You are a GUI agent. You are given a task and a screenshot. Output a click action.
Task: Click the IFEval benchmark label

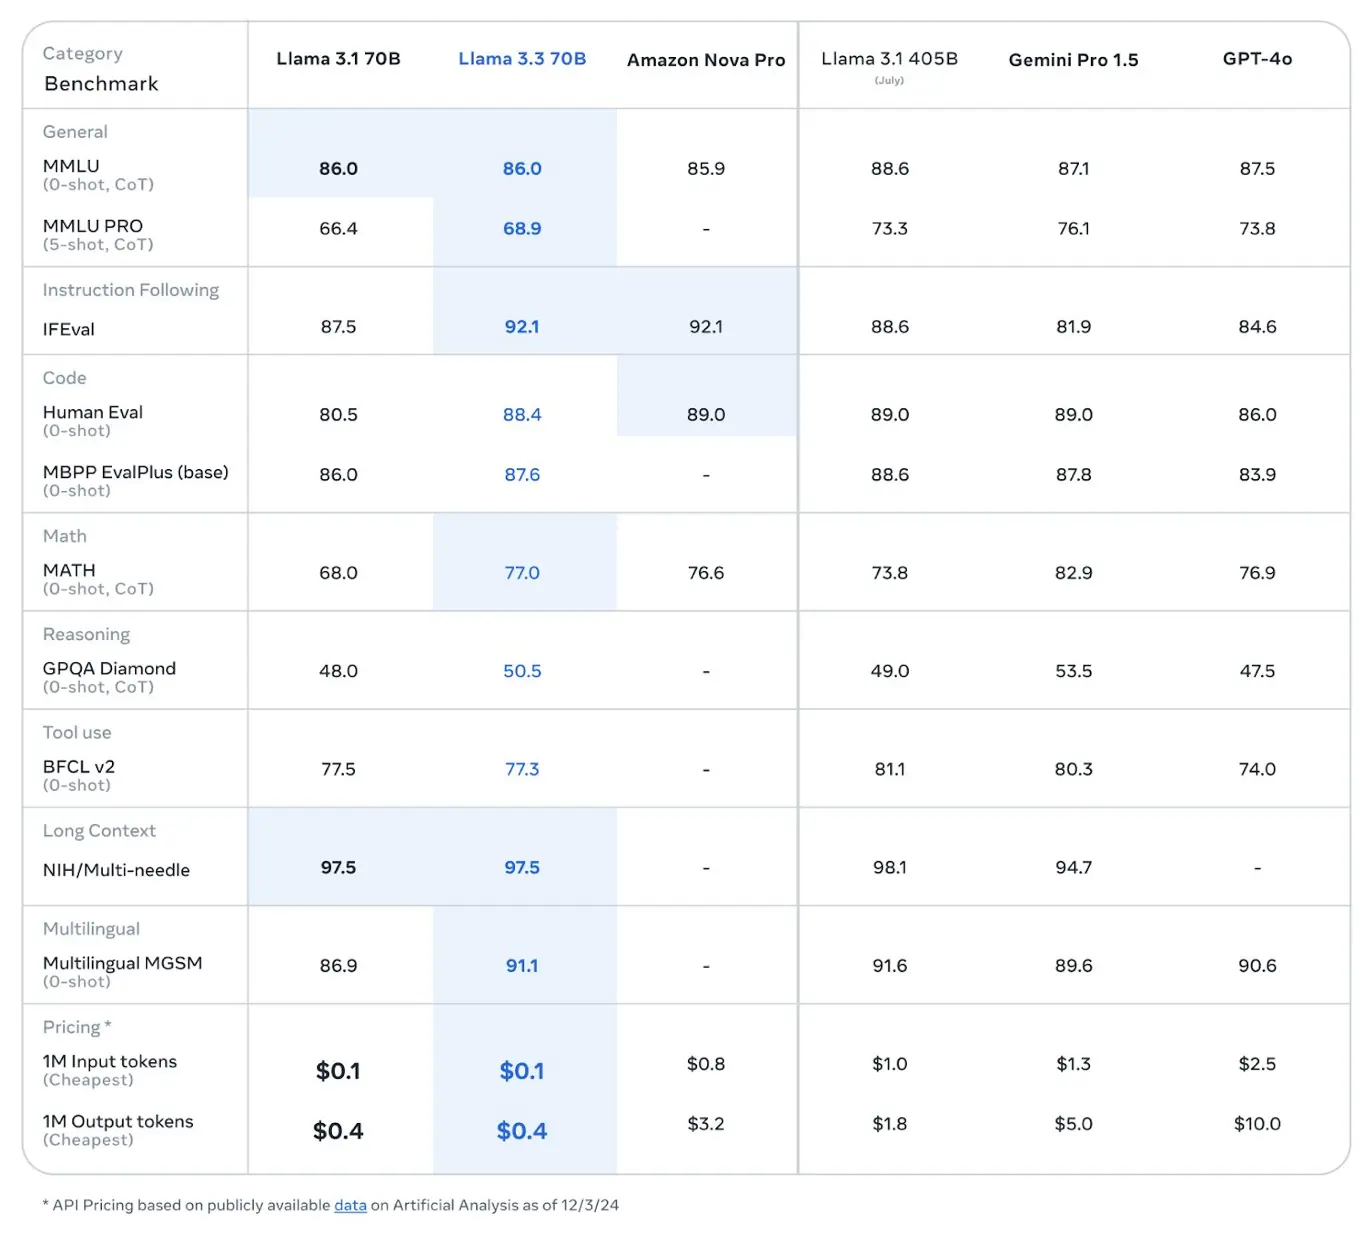coord(69,329)
